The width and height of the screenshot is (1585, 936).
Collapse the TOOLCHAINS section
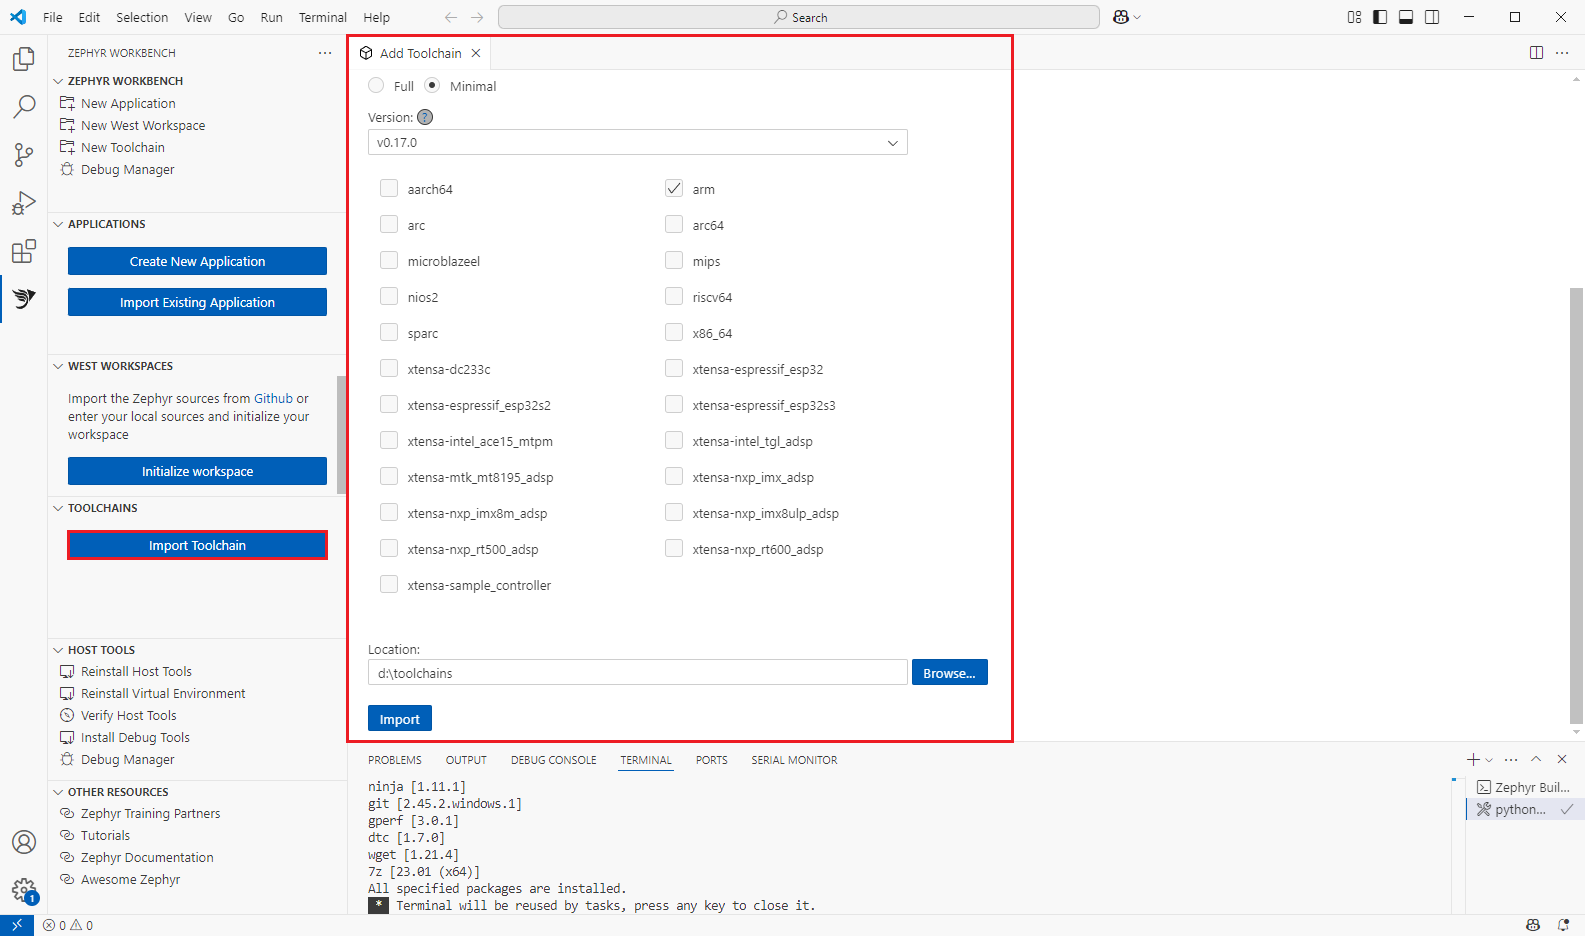click(x=58, y=508)
